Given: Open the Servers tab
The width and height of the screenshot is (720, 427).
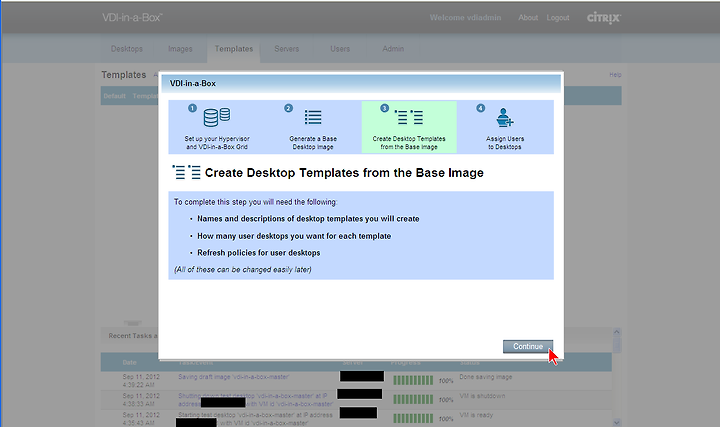Looking at the screenshot, I should 287,49.
